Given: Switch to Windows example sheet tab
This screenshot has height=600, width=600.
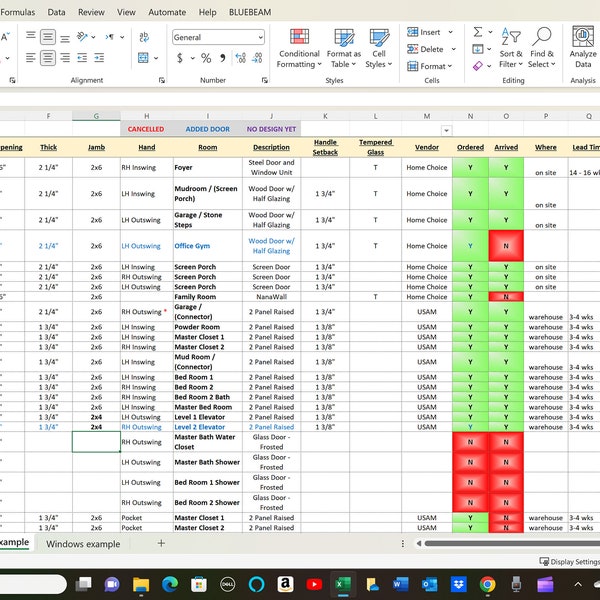Looking at the screenshot, I should [x=83, y=544].
